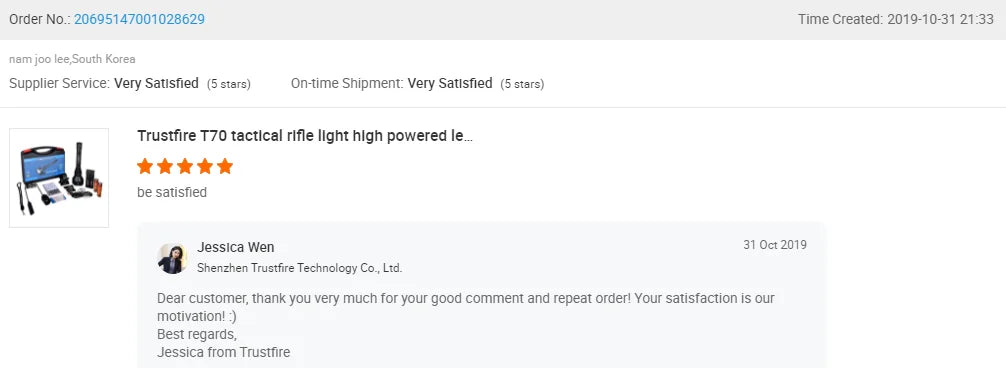The image size is (1006, 368).
Task: Click Jessica Wen's profile avatar
Action: [x=172, y=258]
